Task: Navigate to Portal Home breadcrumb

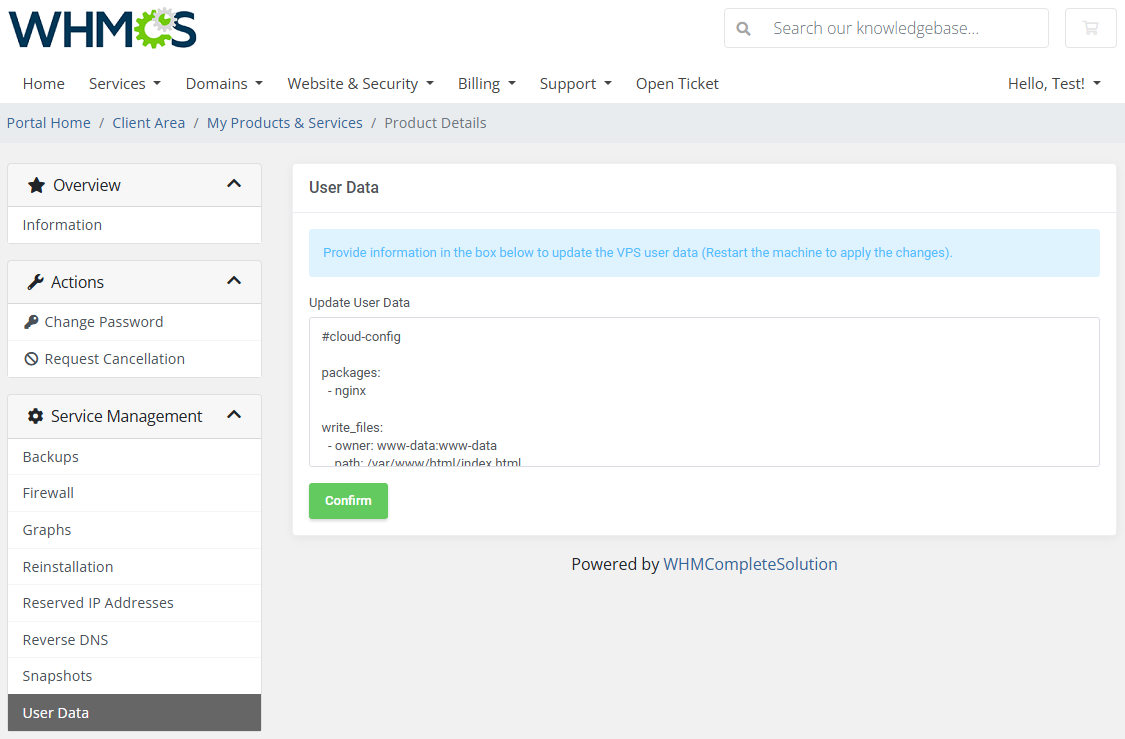Action: pos(48,122)
